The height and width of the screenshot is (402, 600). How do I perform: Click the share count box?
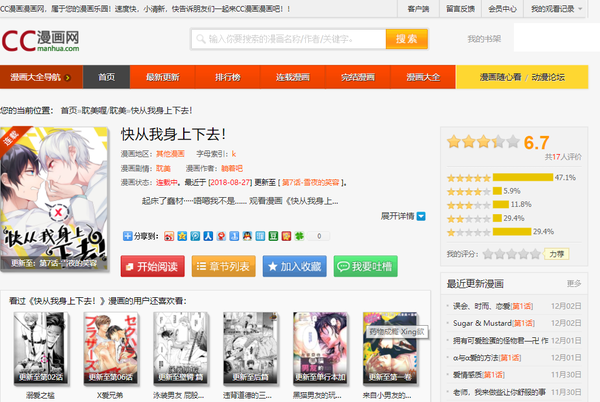319,236
